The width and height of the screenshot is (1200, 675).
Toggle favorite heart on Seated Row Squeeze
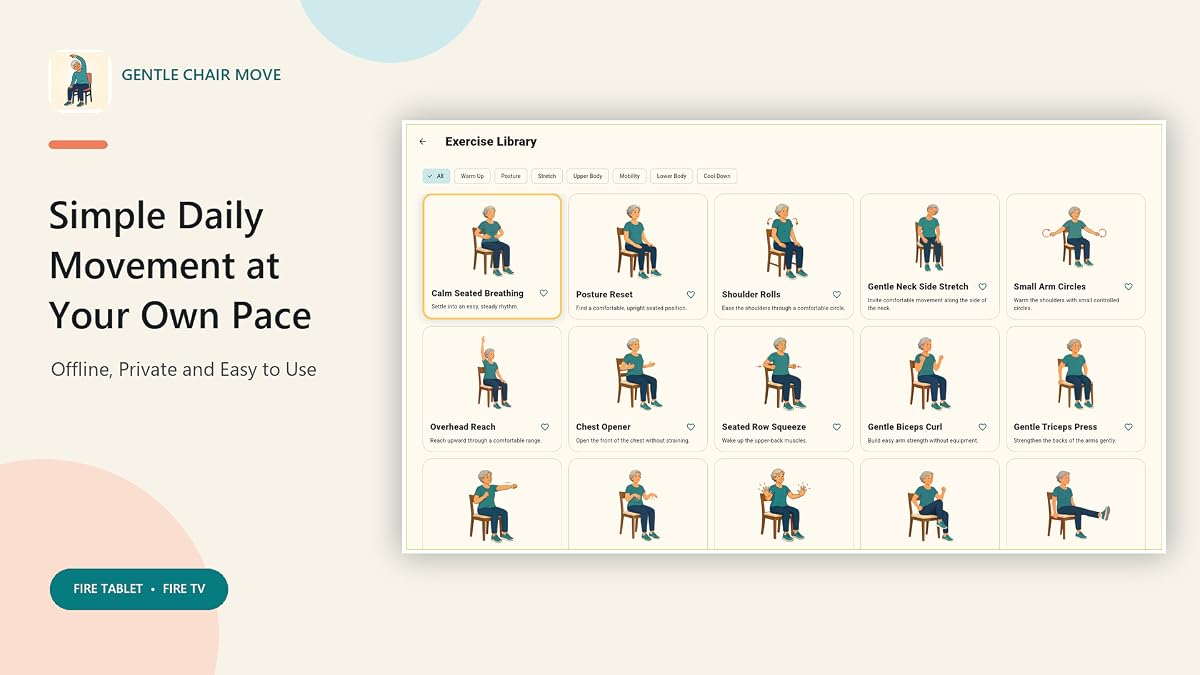836,427
